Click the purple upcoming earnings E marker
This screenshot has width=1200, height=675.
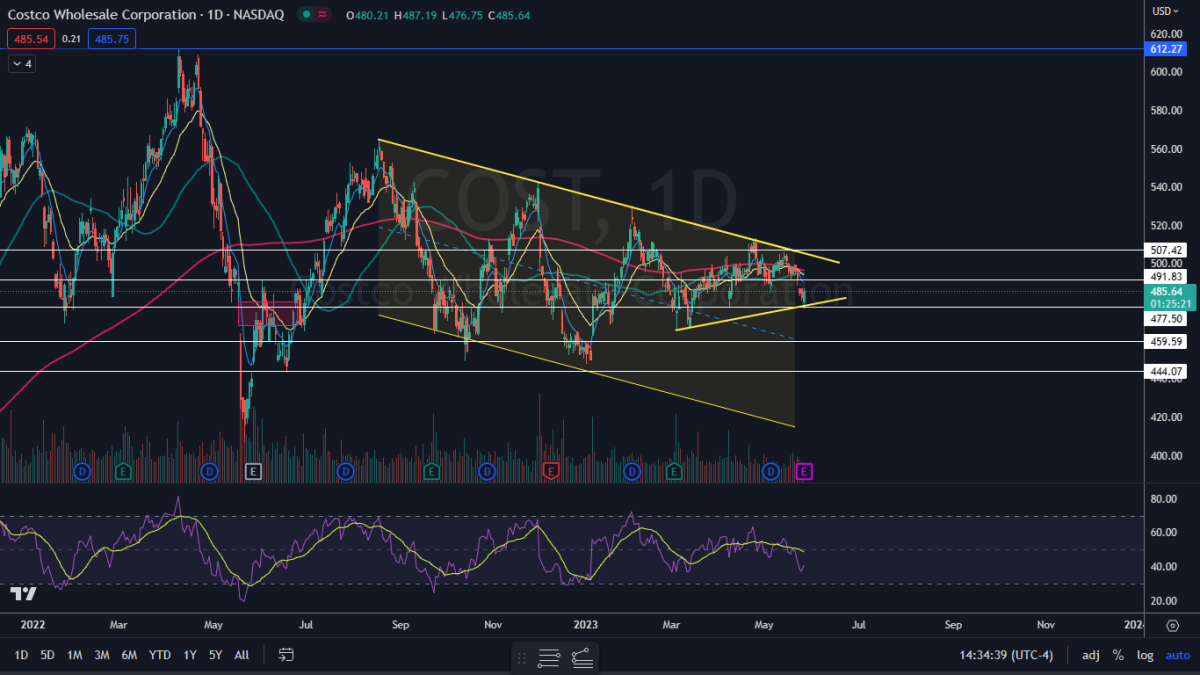point(804,470)
